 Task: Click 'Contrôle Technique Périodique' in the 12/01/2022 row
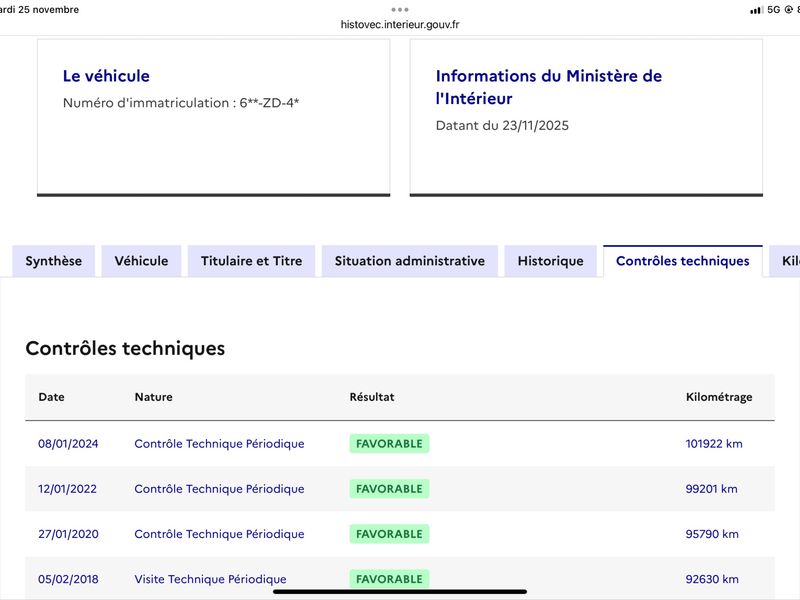(219, 489)
